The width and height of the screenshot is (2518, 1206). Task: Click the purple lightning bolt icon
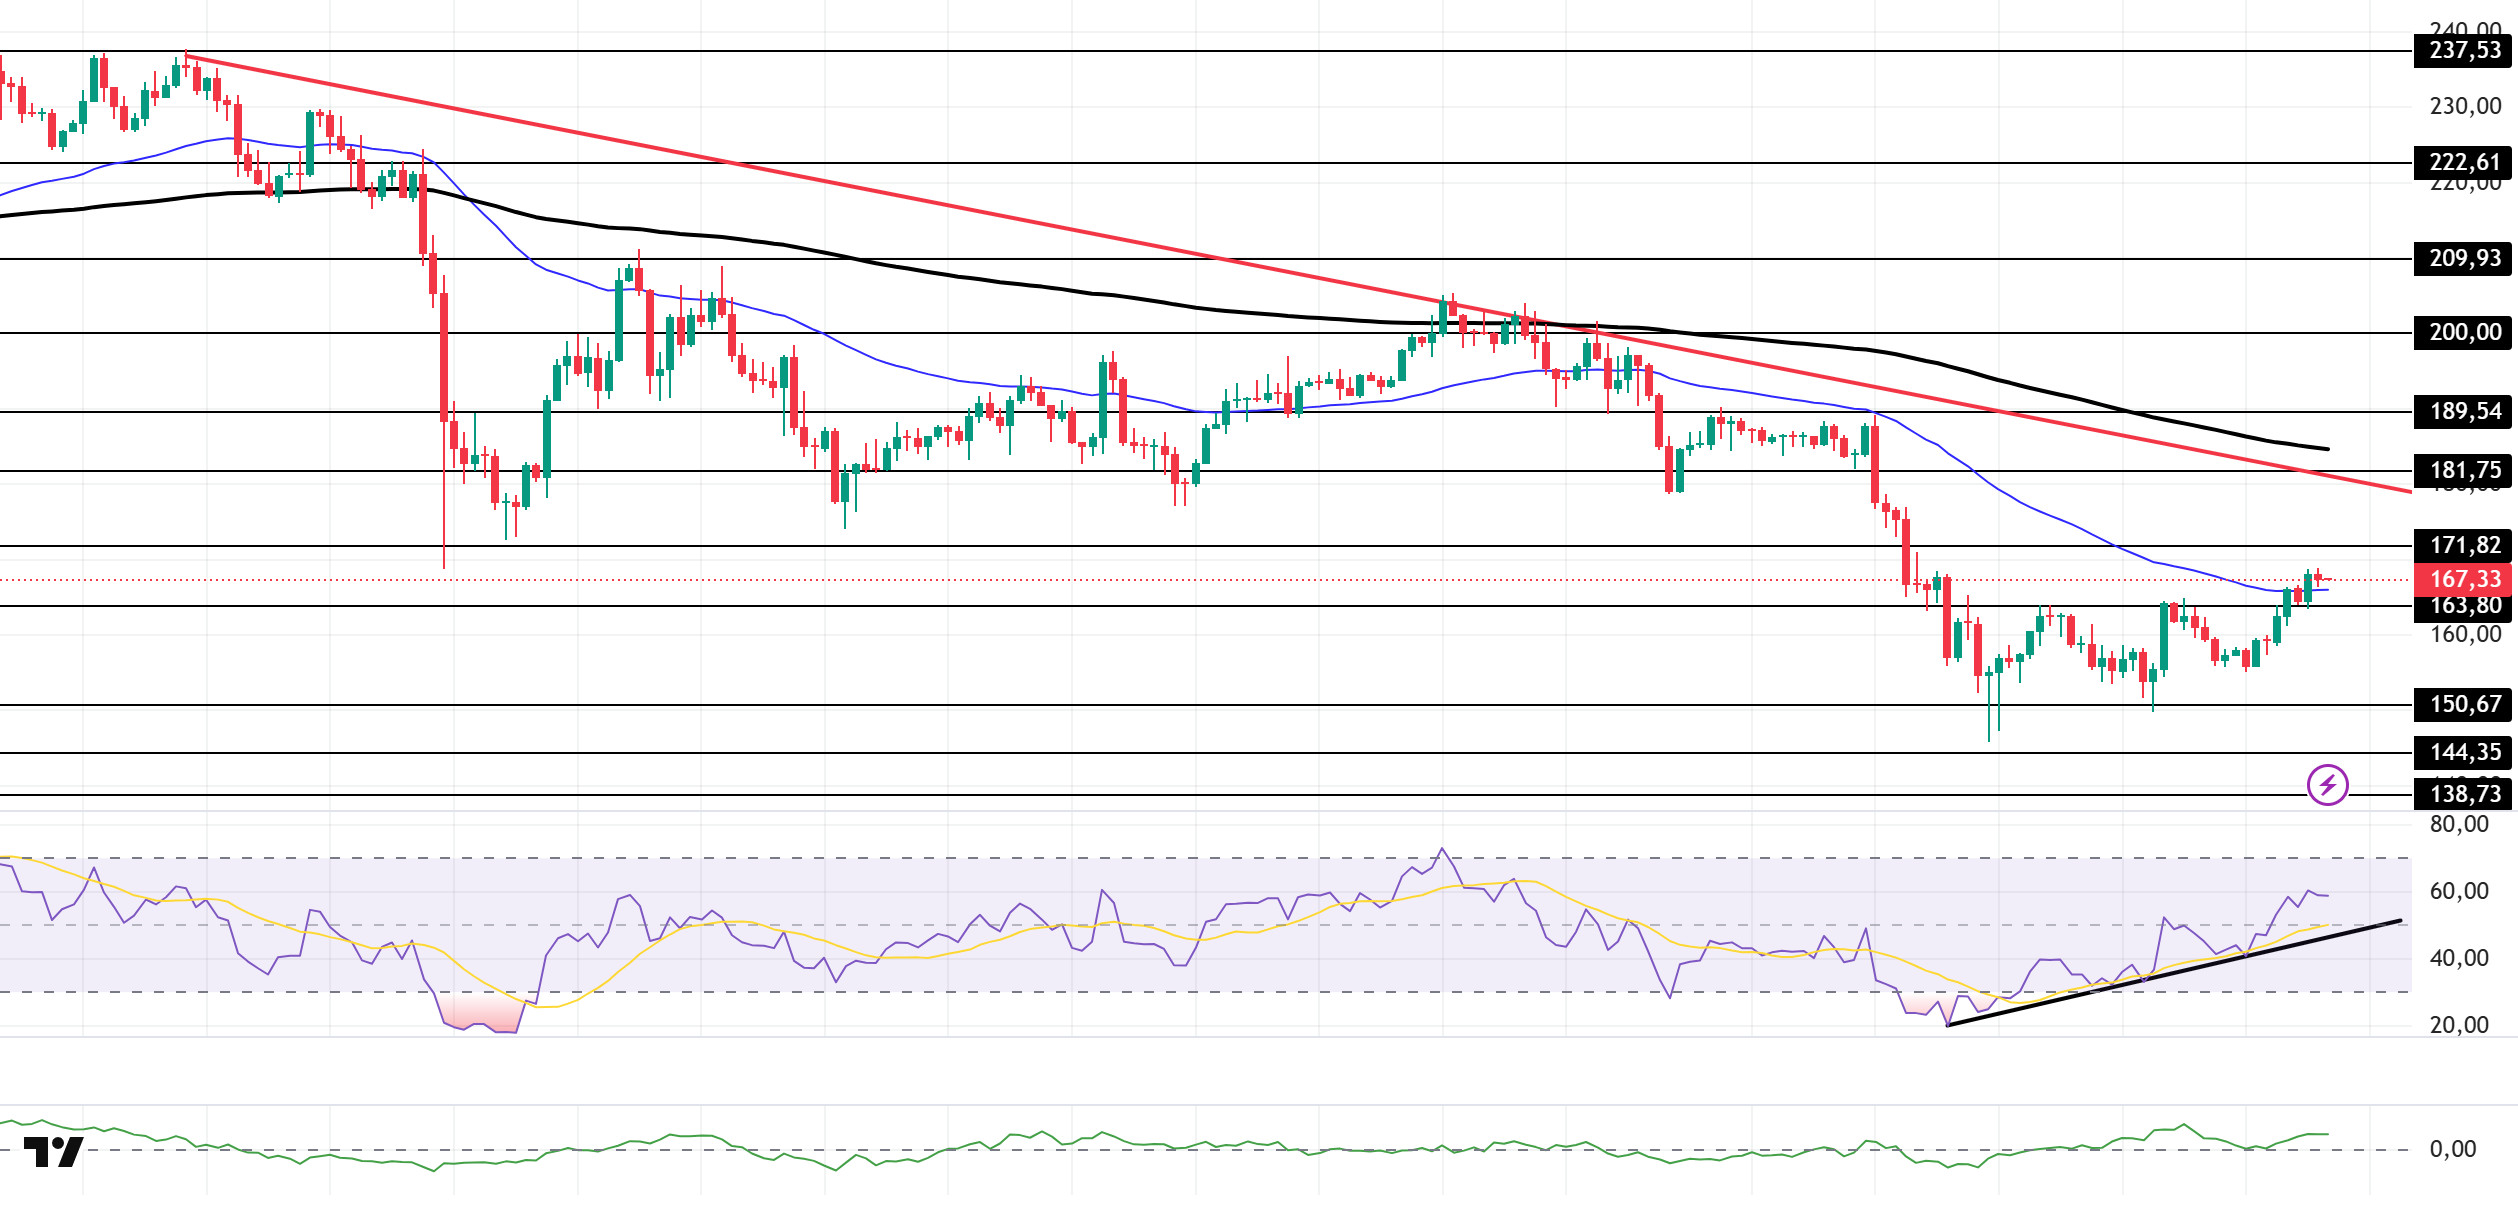[2327, 785]
